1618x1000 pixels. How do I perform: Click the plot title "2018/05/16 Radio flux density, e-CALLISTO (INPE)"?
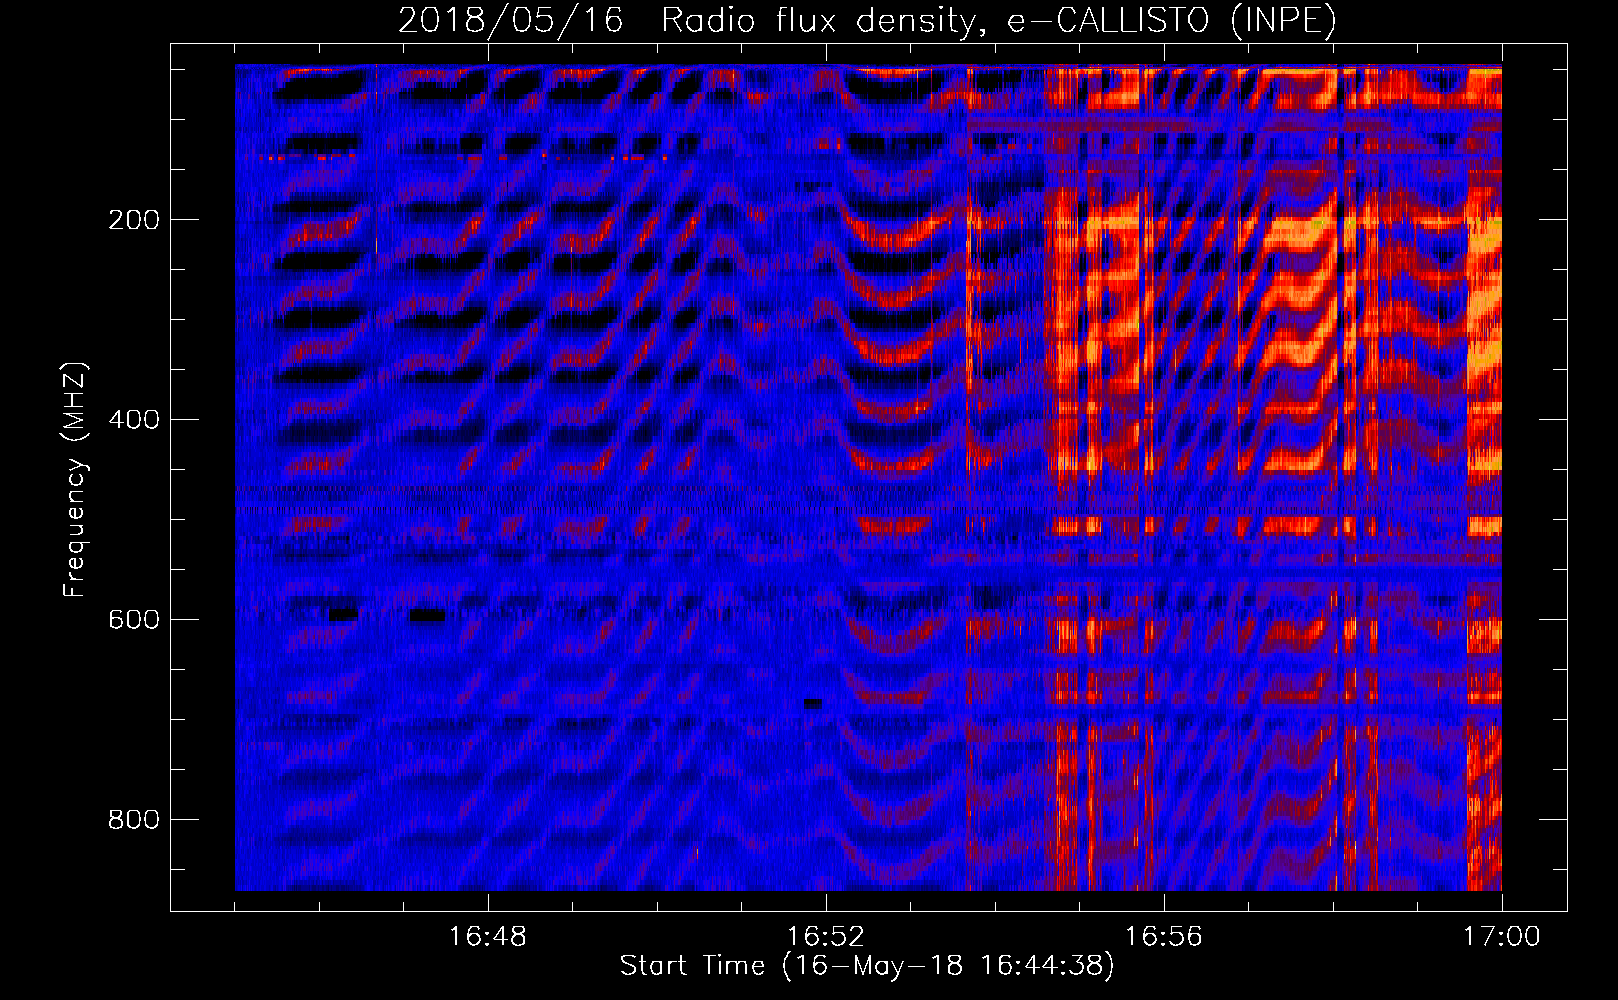pyautogui.click(x=867, y=20)
